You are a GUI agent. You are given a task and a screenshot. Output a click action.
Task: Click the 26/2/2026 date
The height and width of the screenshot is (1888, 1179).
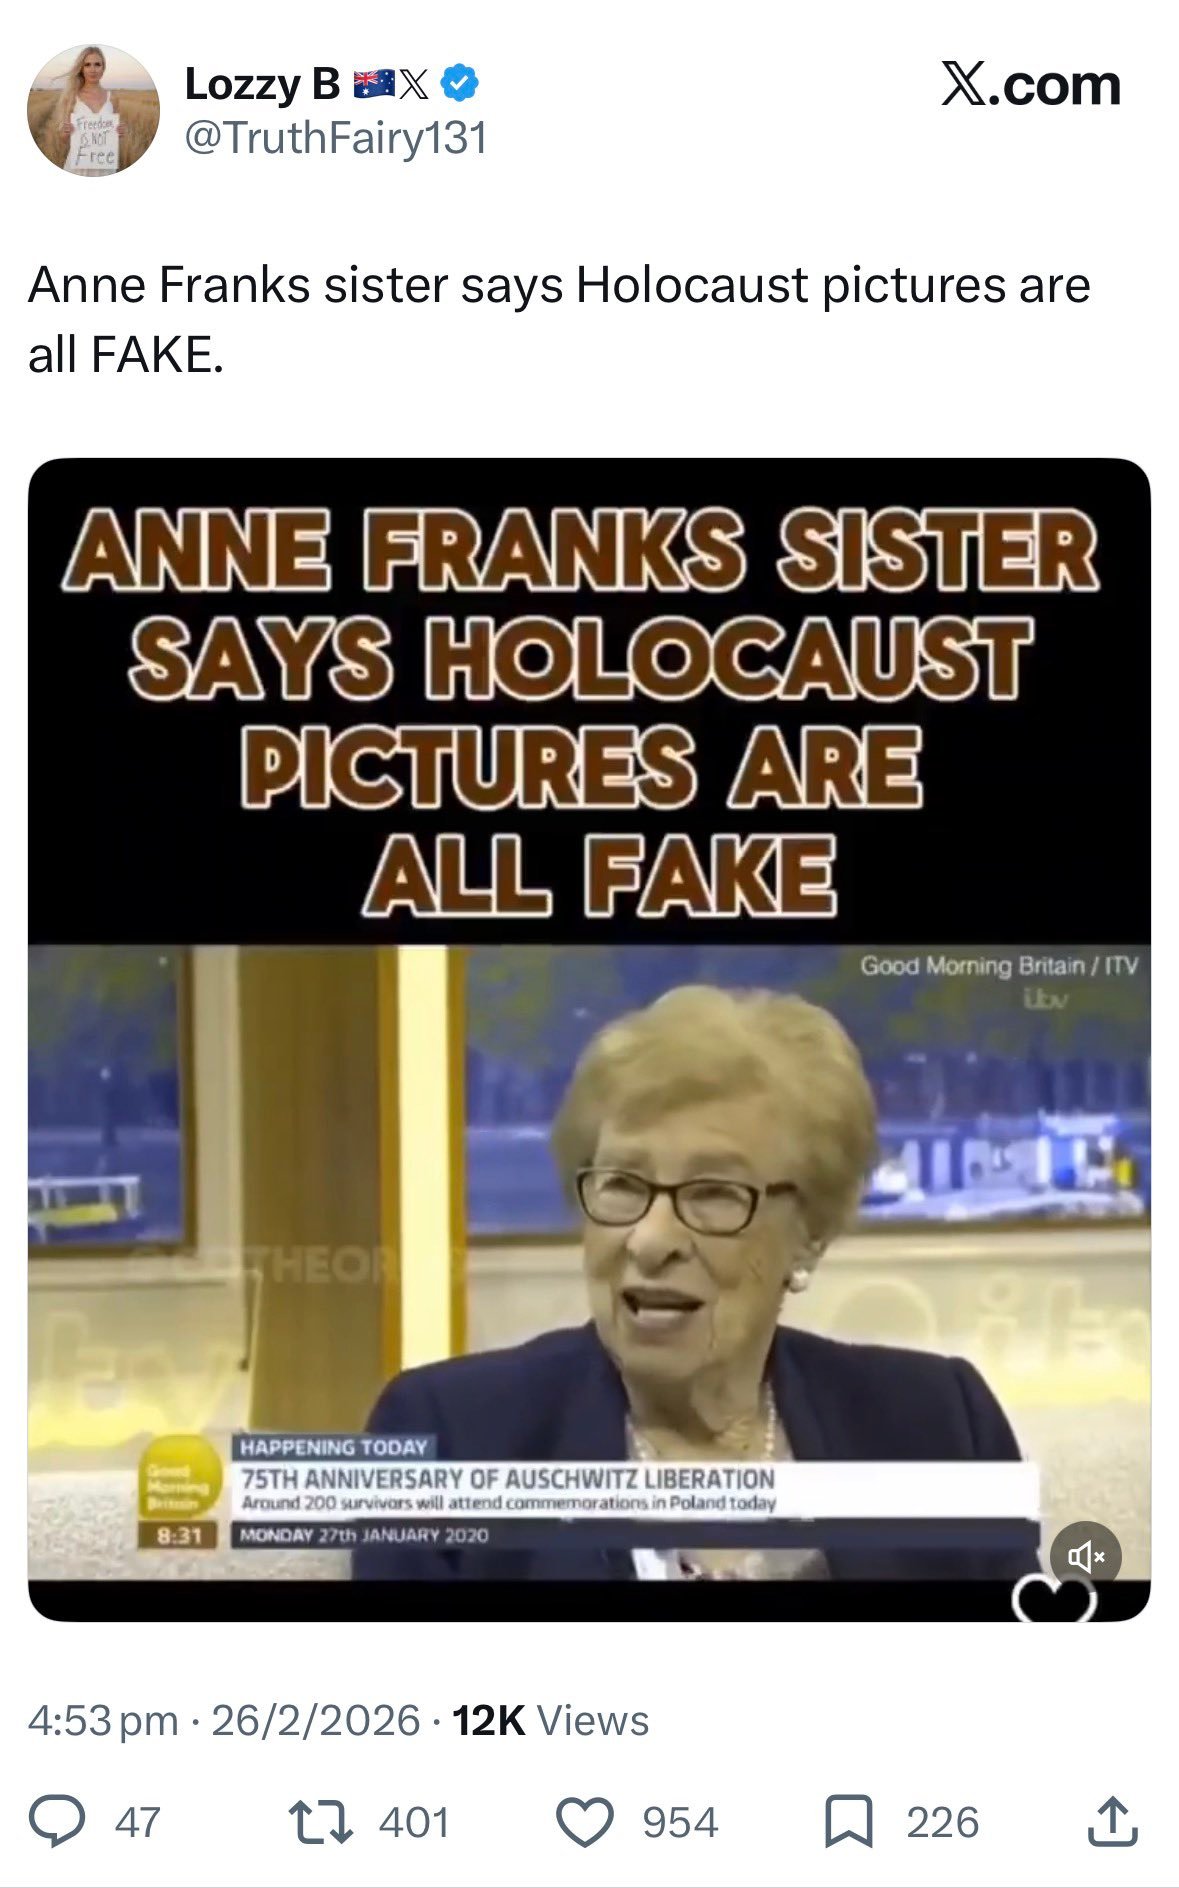[316, 1721]
